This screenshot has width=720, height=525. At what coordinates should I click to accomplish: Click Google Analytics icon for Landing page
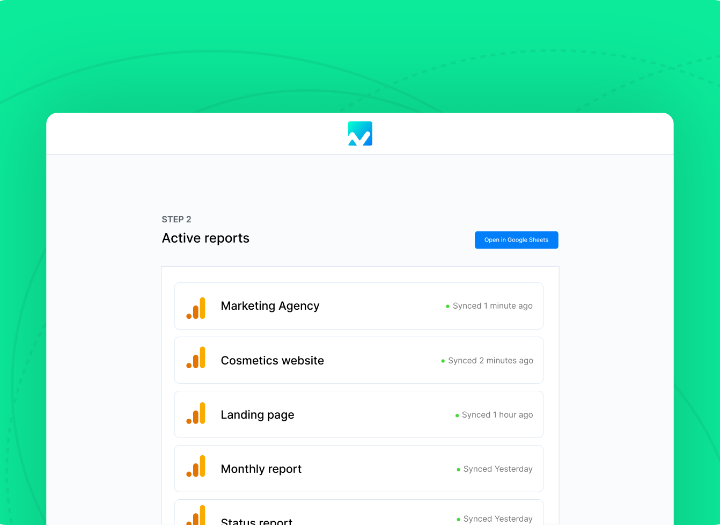pos(196,412)
